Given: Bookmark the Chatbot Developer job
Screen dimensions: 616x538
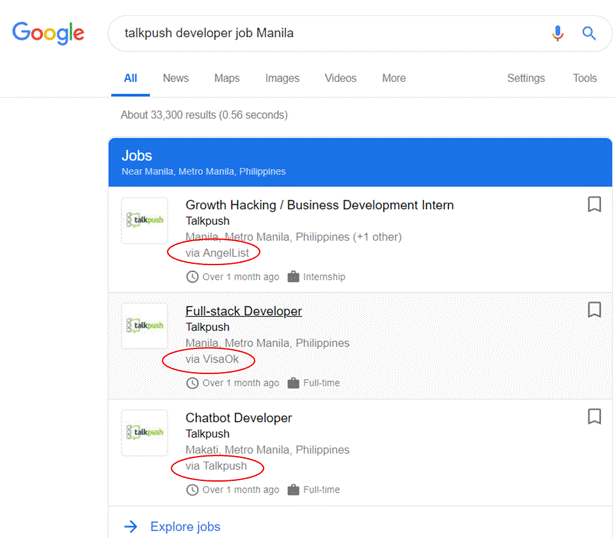Looking at the screenshot, I should point(594,417).
